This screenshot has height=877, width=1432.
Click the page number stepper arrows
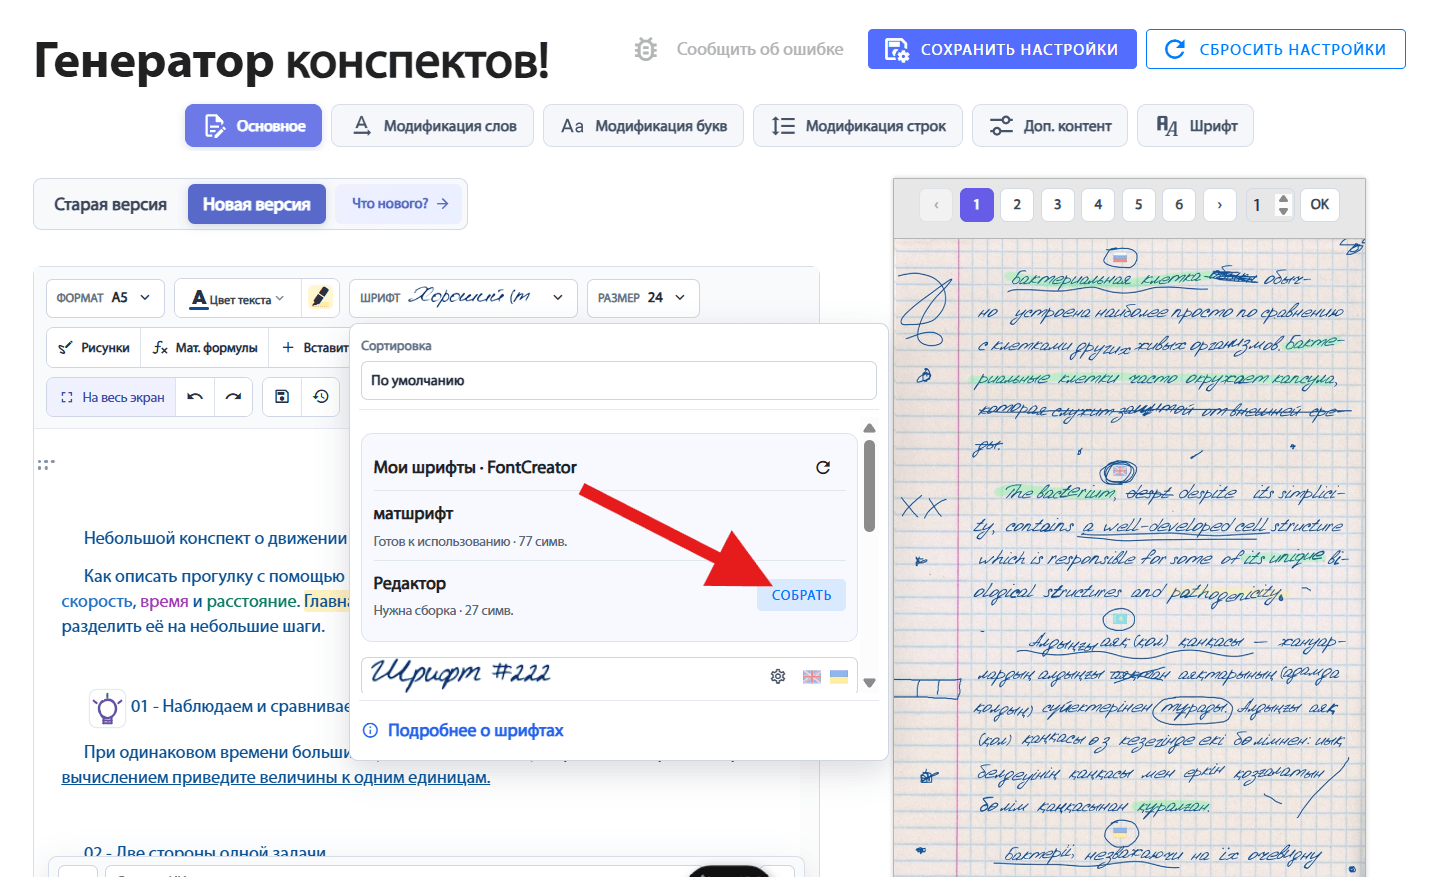1284,204
